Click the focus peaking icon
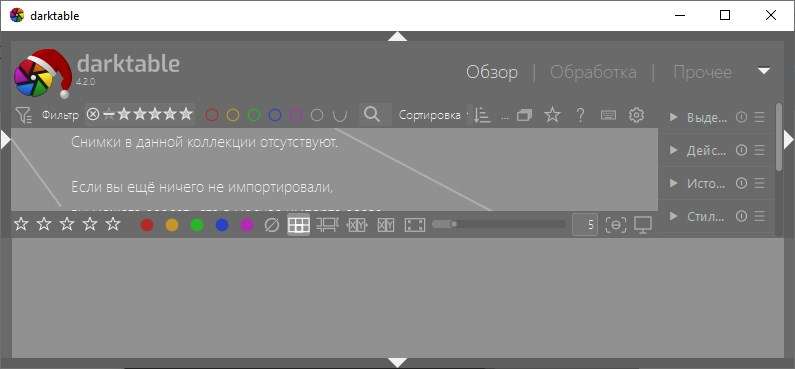Viewport: 795px width, 369px height. point(616,225)
